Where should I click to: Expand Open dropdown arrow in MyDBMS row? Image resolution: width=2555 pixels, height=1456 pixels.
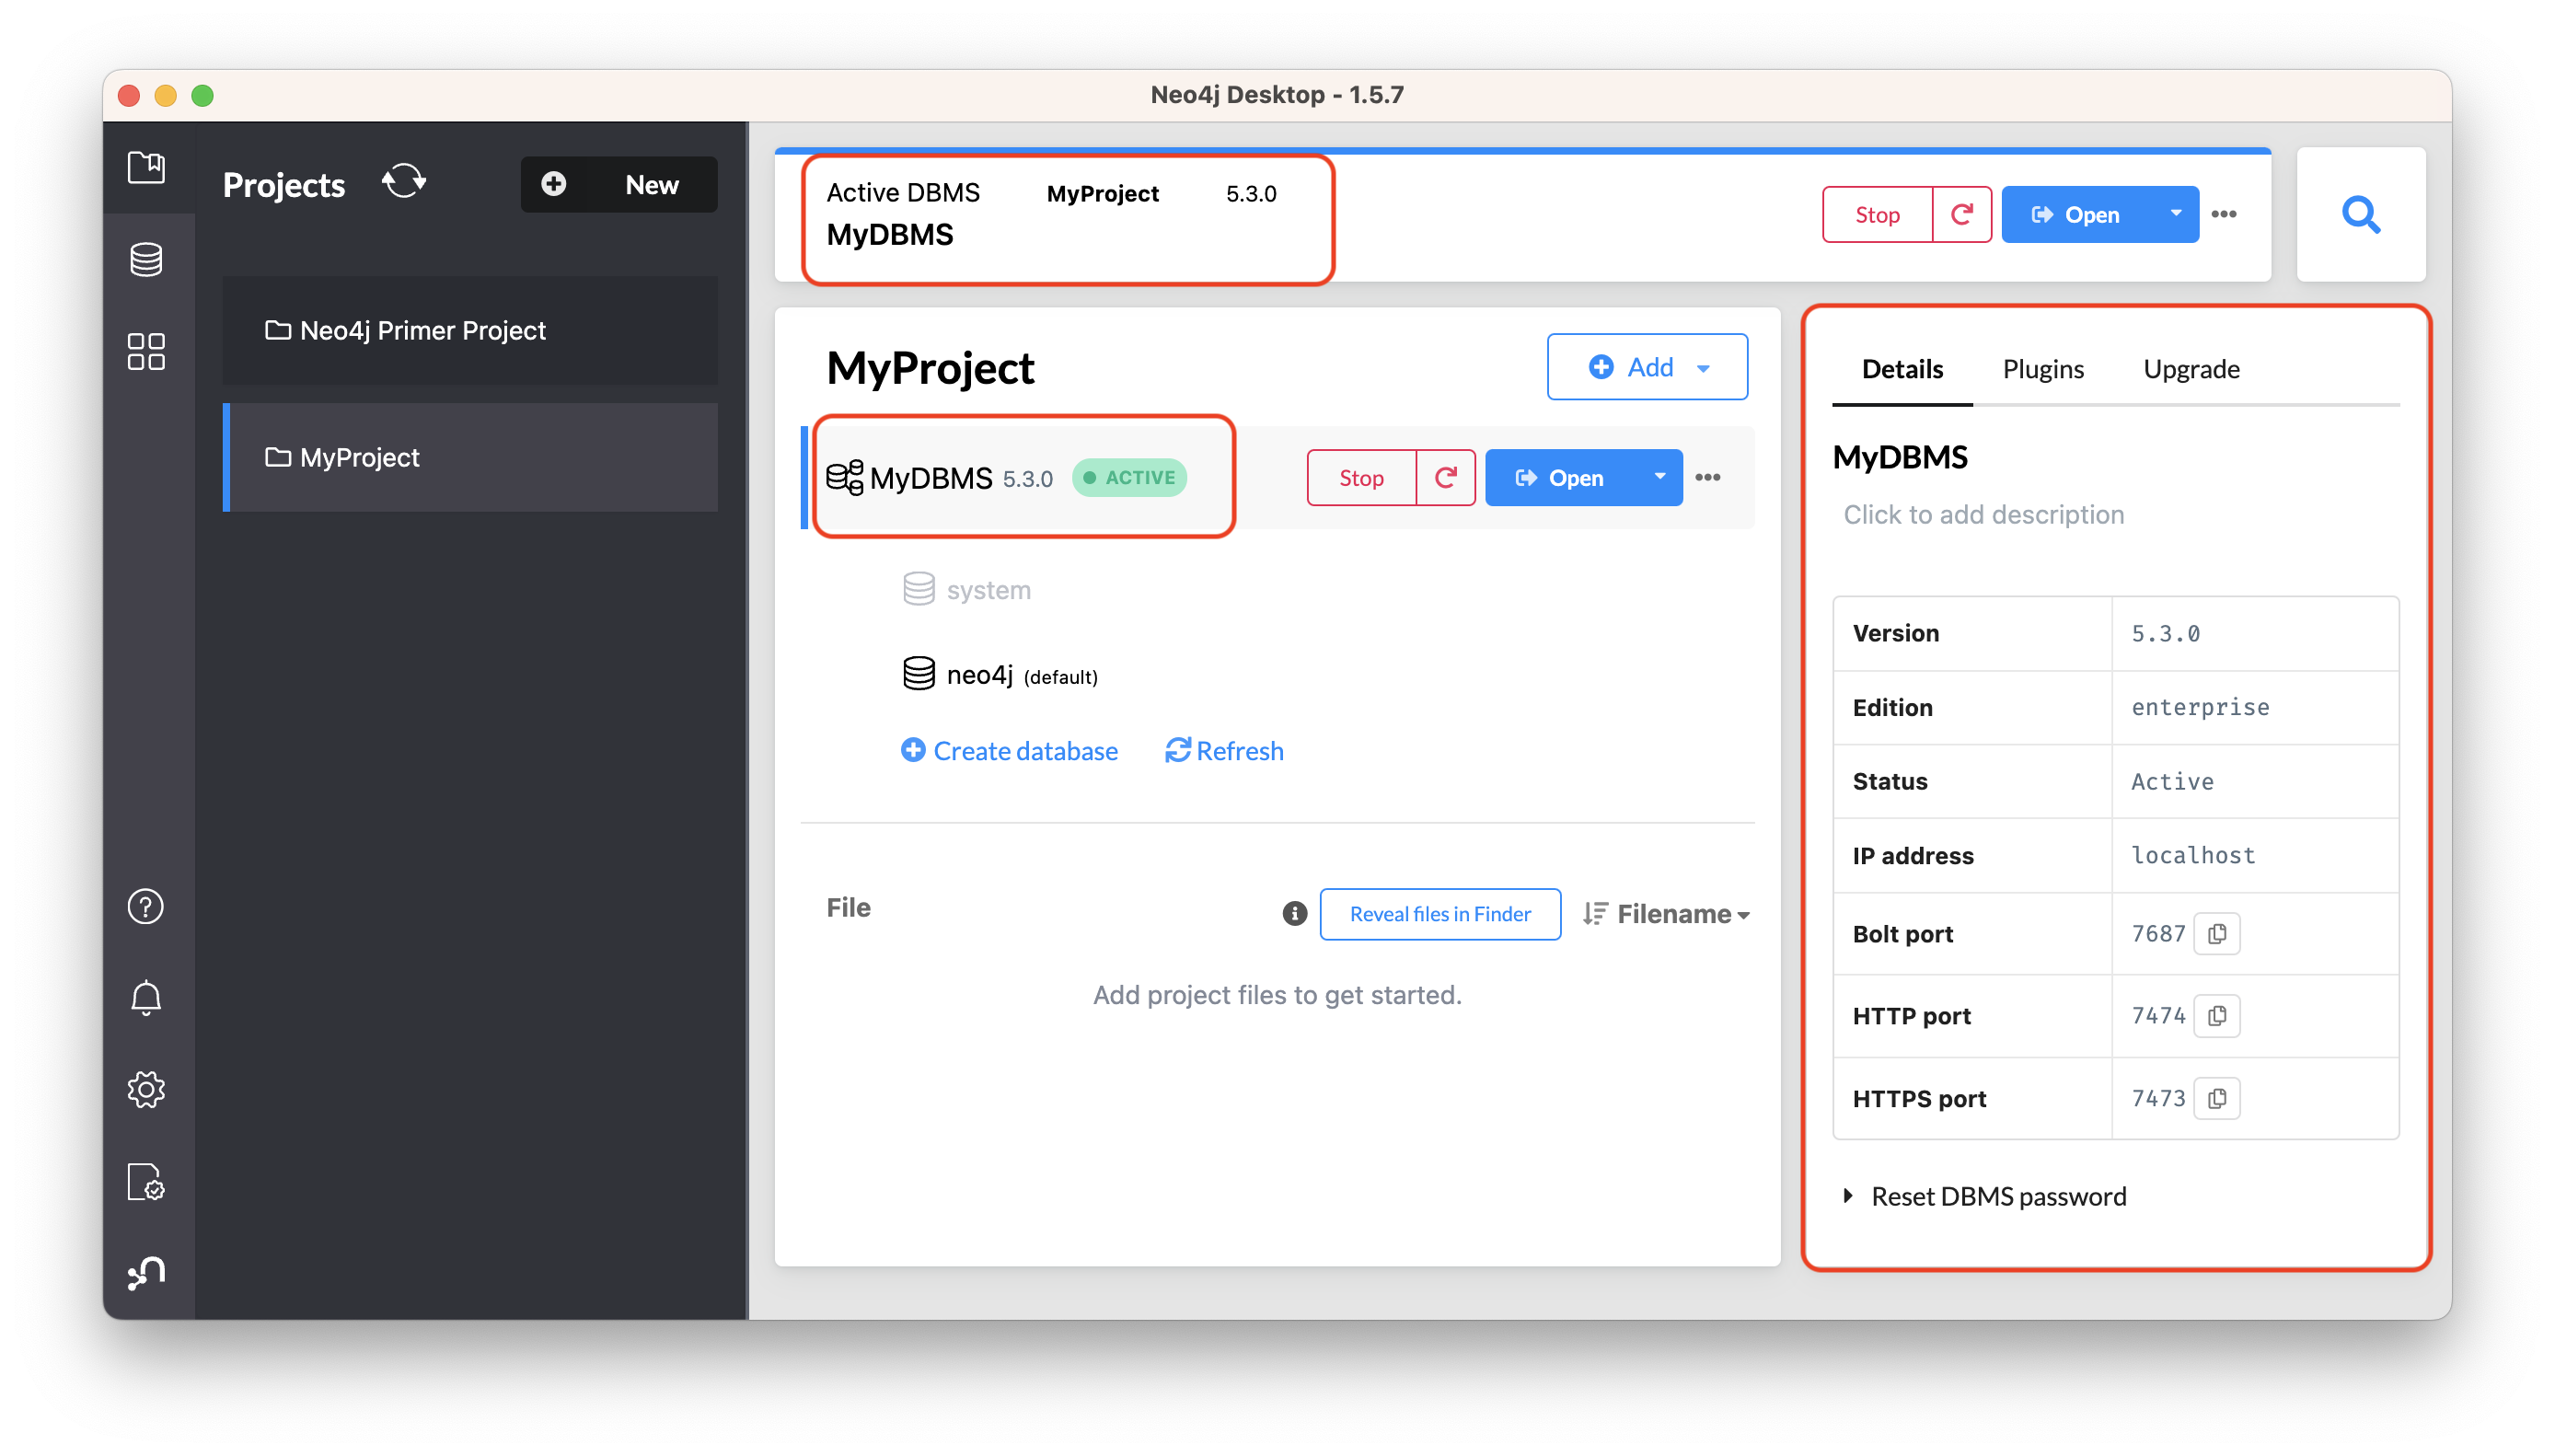coord(1659,477)
